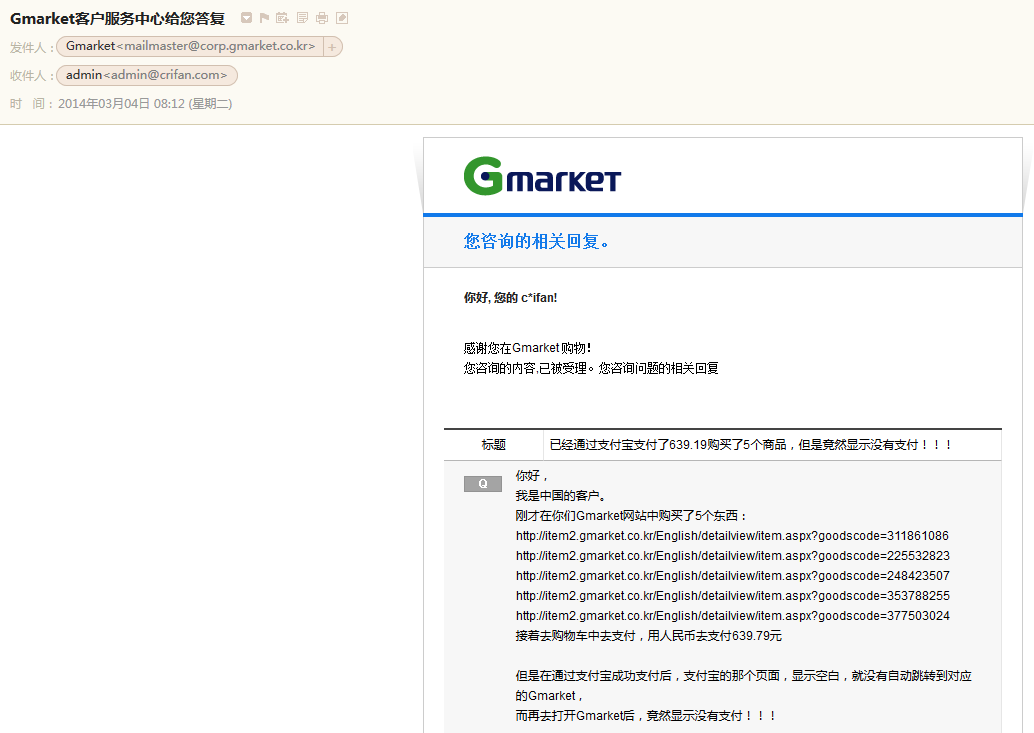Click recipient chip admin@crifan.com
Image resolution: width=1034 pixels, height=733 pixels.
pos(146,75)
